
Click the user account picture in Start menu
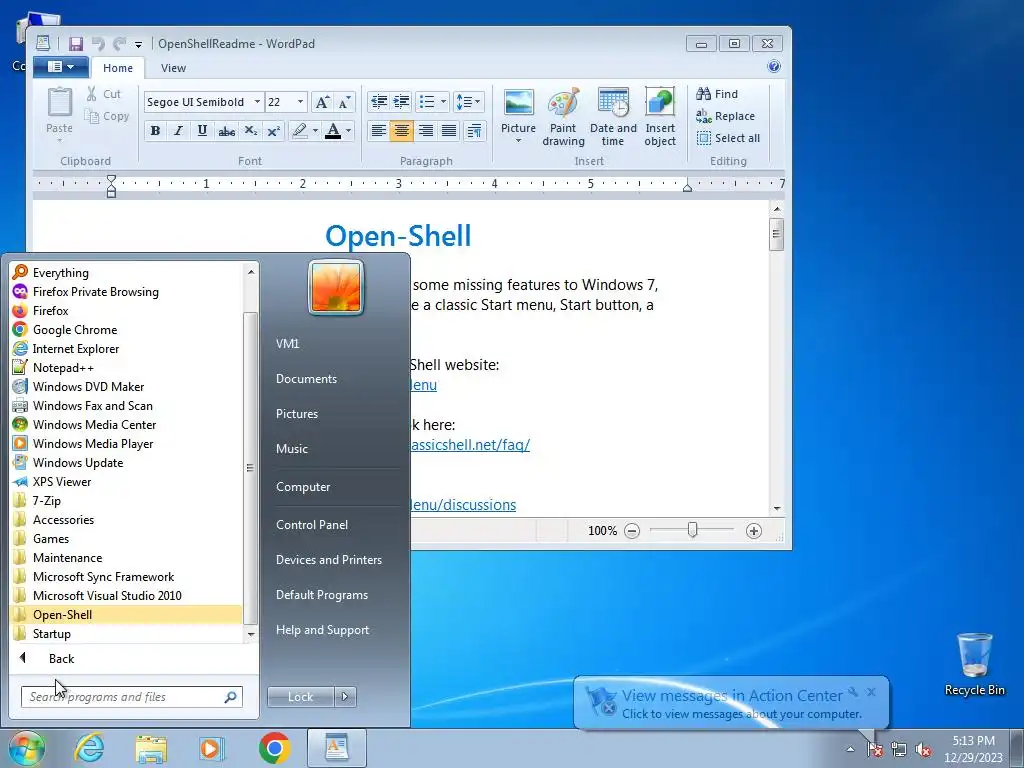tap(336, 288)
